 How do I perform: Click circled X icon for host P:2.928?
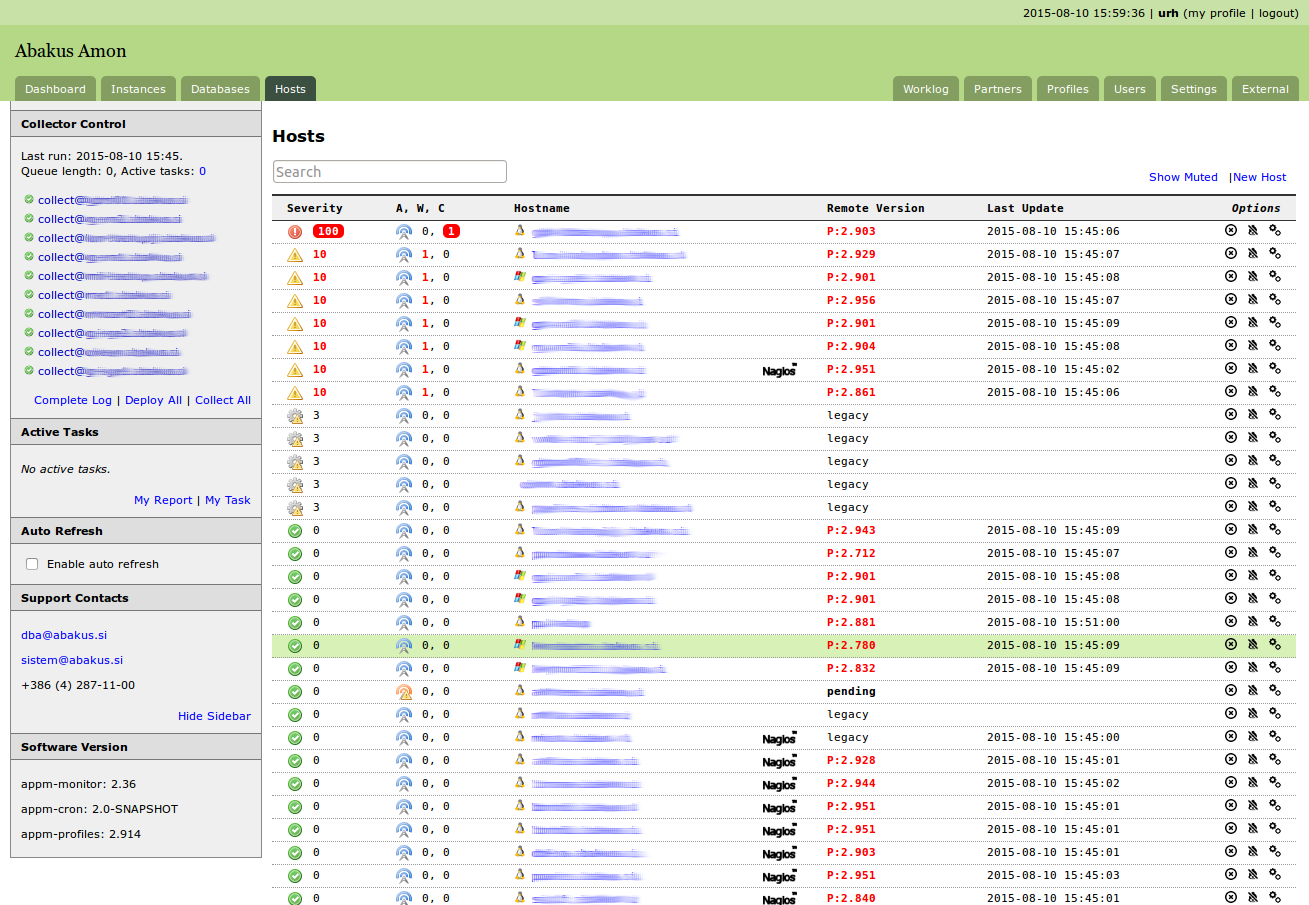(1231, 759)
